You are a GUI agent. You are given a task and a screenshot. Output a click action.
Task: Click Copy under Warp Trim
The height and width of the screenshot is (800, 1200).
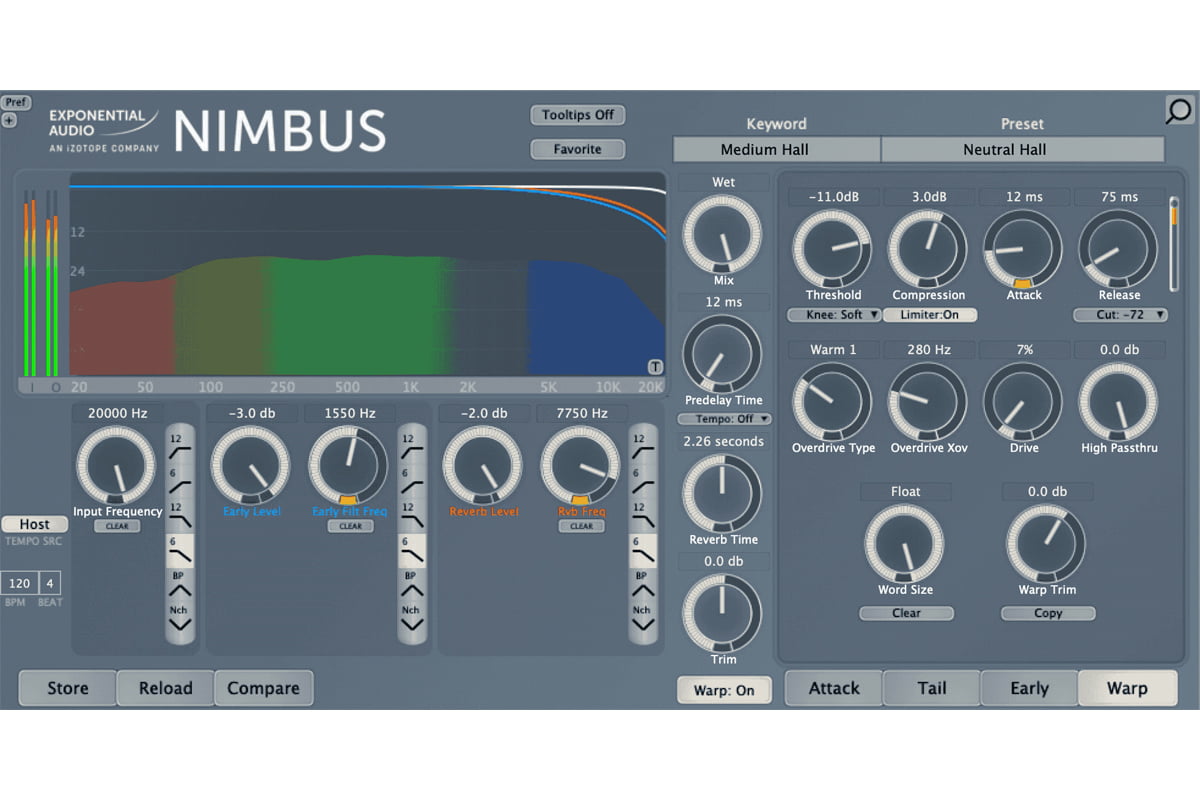point(1048,613)
